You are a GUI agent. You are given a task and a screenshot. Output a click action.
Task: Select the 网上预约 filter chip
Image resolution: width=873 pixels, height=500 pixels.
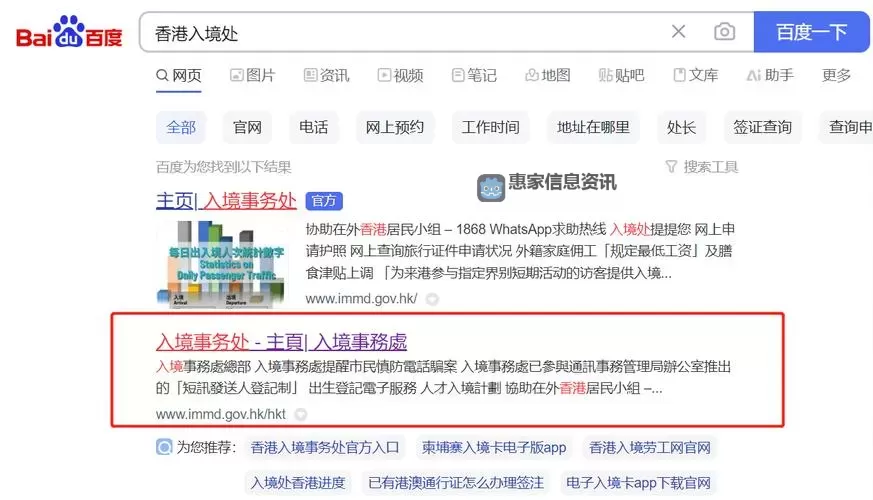[x=395, y=128]
